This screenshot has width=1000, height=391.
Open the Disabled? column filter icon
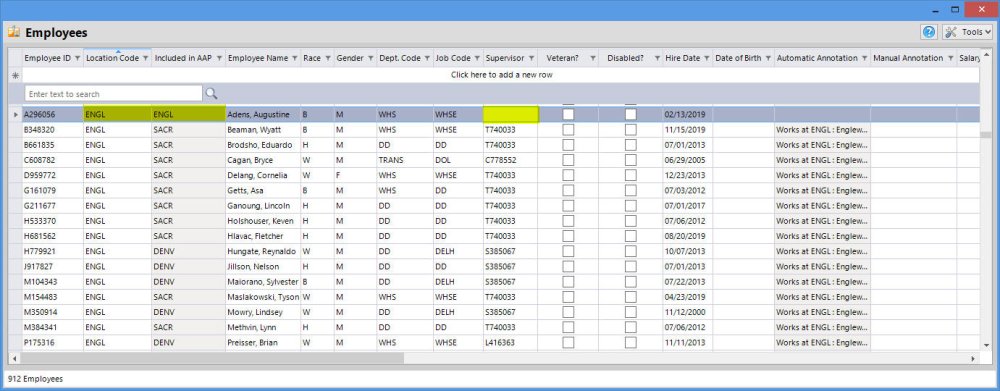[x=657, y=58]
